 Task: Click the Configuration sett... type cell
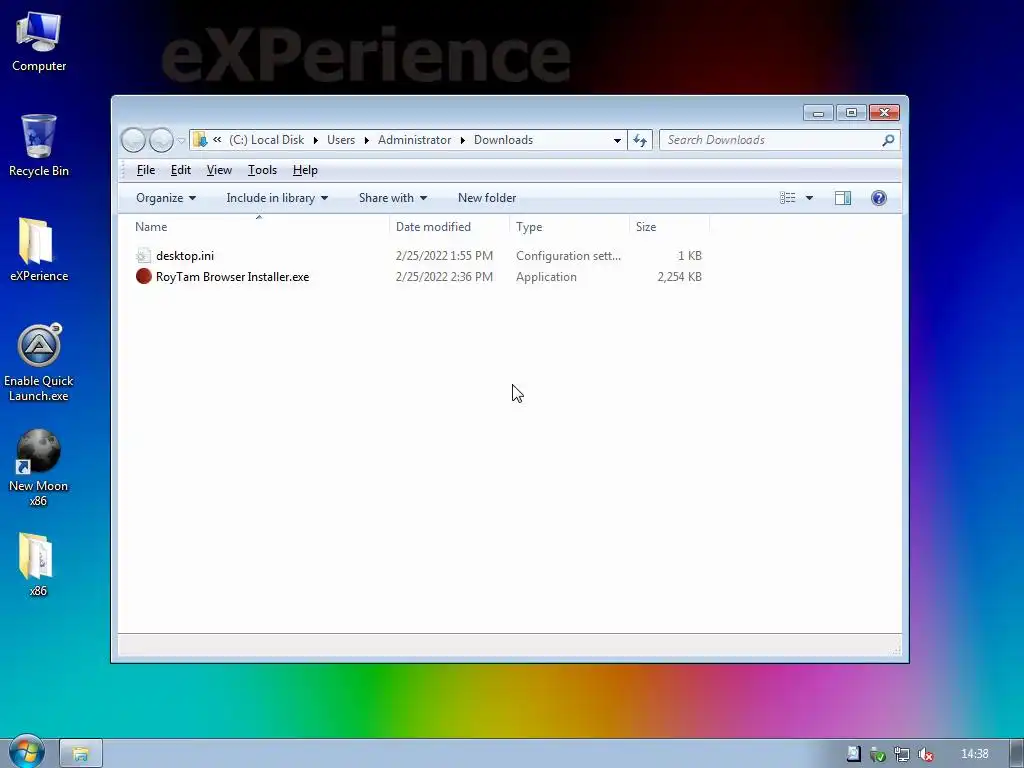568,256
